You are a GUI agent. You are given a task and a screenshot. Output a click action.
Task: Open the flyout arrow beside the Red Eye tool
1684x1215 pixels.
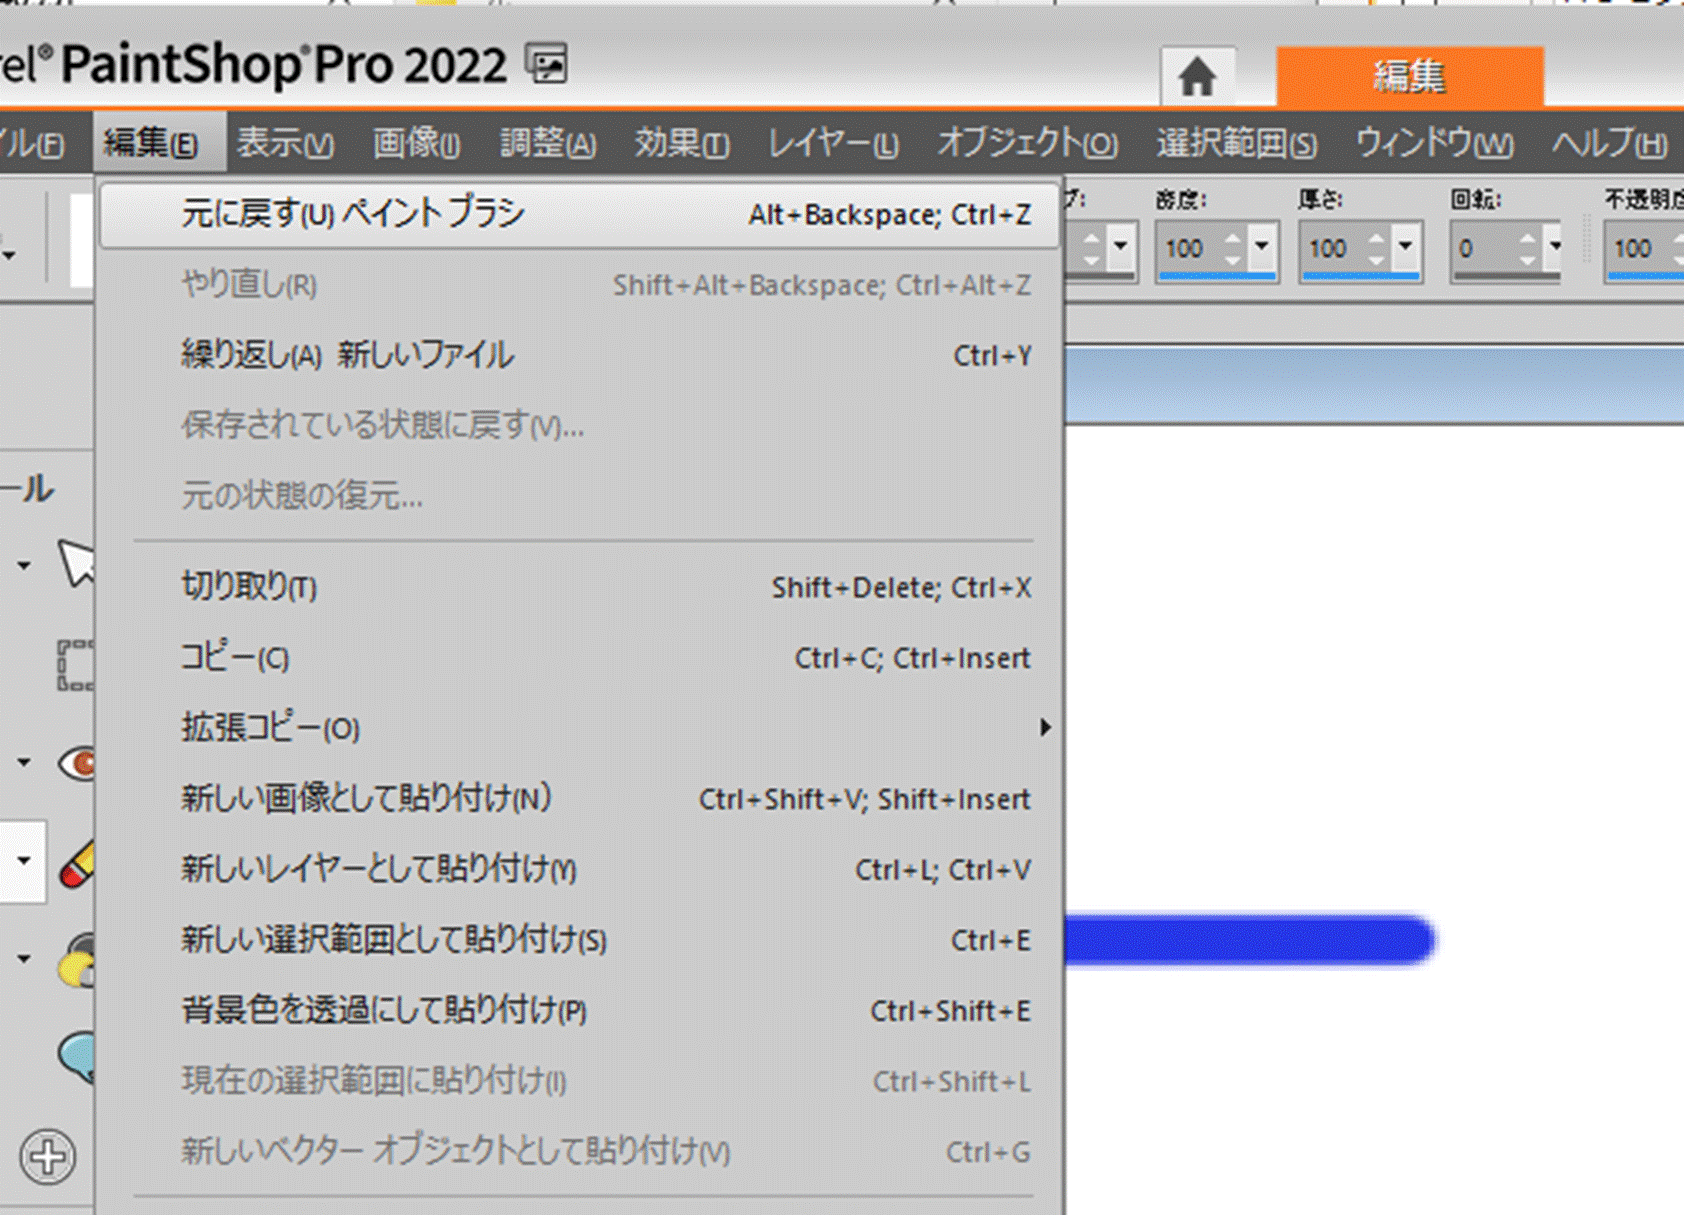[24, 763]
